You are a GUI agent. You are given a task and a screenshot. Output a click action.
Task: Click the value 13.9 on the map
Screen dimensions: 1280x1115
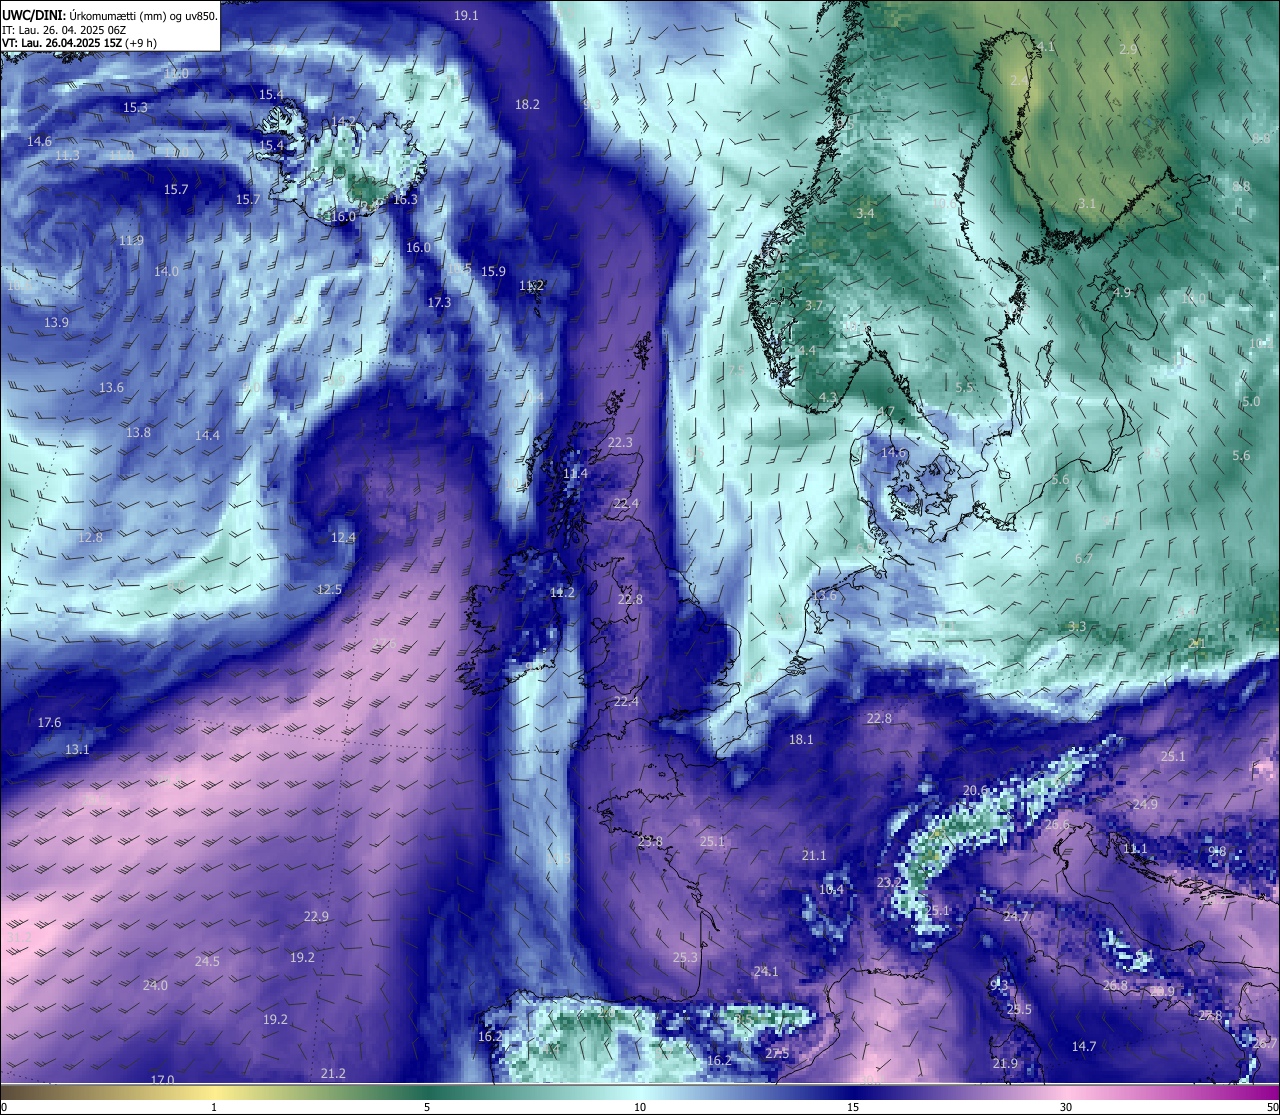coord(57,323)
